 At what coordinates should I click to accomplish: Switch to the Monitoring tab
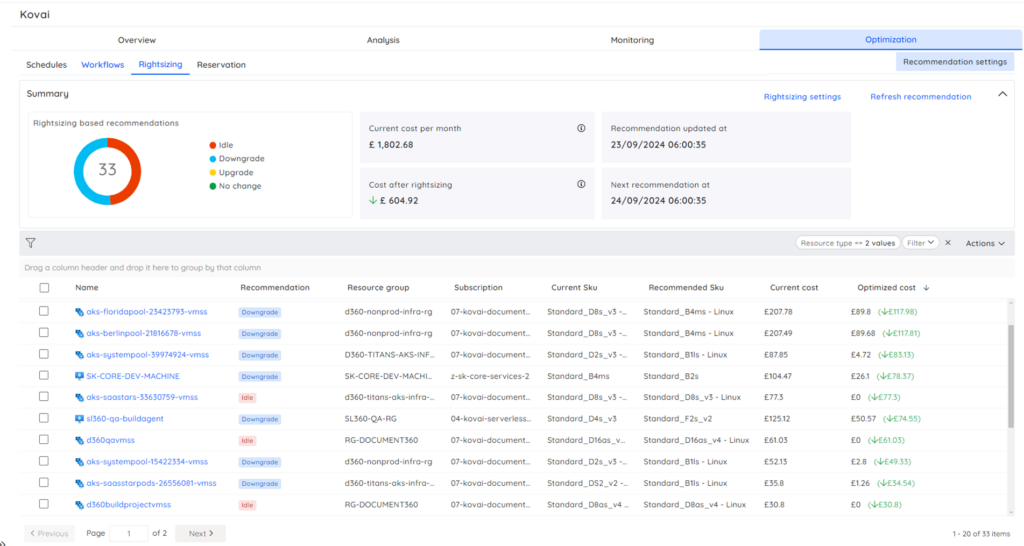[632, 40]
